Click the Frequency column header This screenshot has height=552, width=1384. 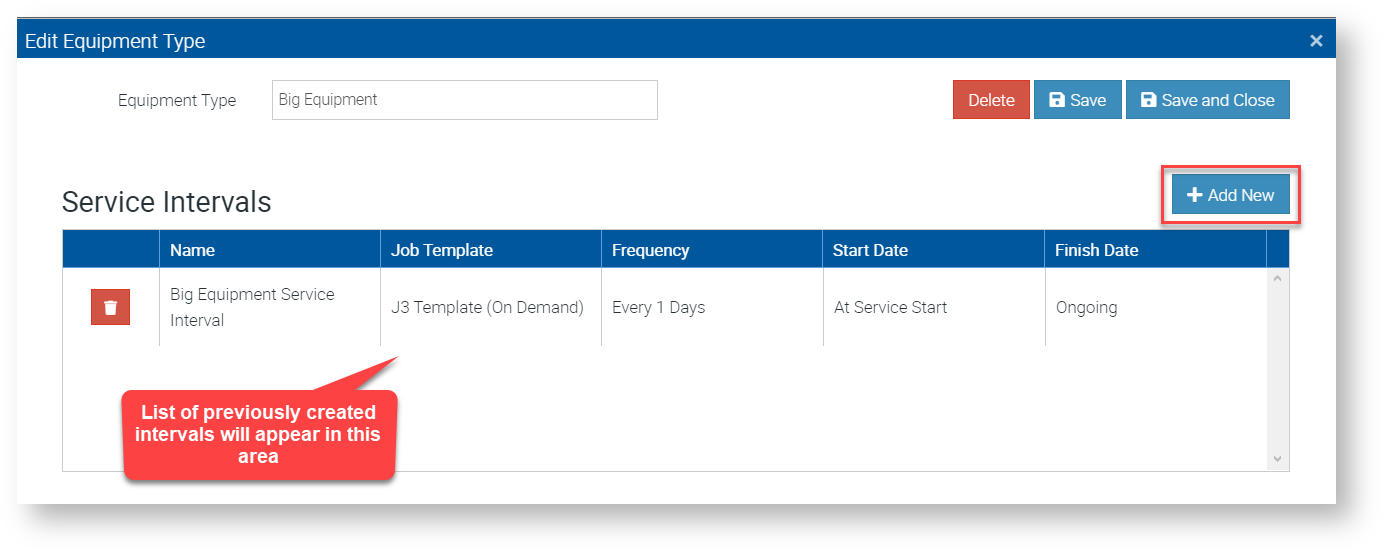pos(650,250)
